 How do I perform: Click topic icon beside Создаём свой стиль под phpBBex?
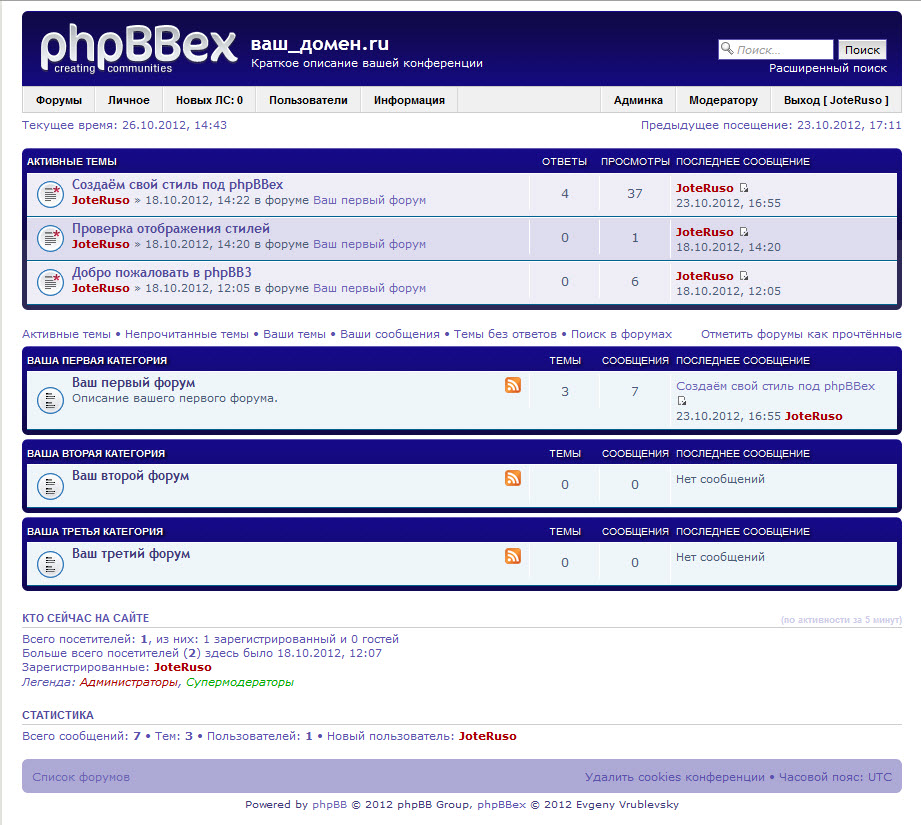[x=50, y=193]
